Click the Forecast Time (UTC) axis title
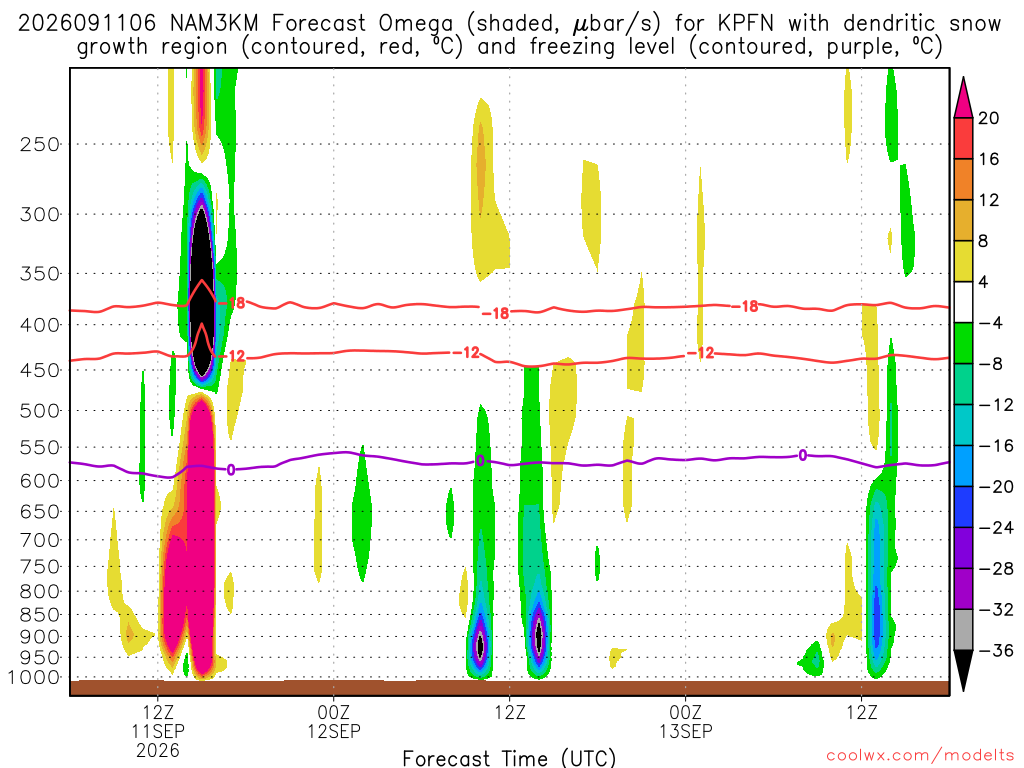The width and height of the screenshot is (1024, 768). click(509, 758)
